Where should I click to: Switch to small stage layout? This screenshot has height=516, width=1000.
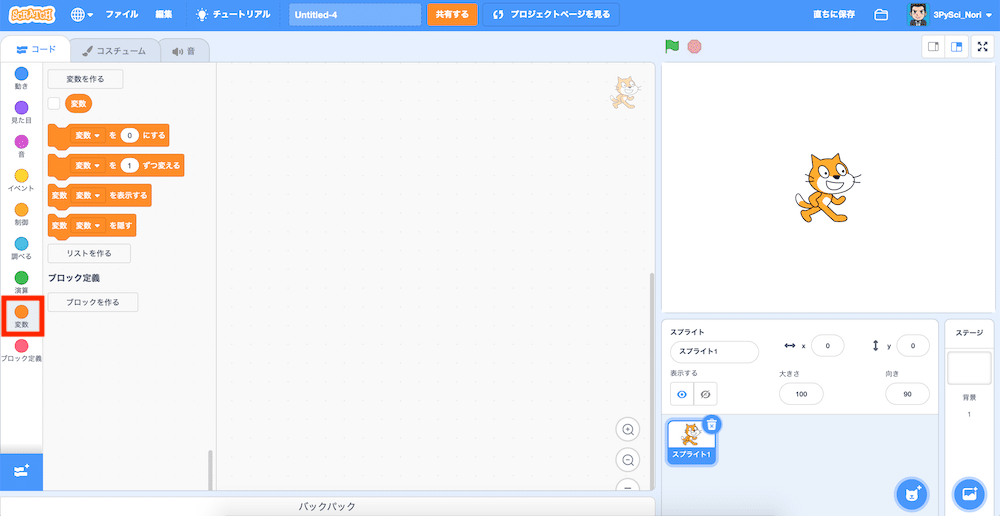tap(933, 47)
